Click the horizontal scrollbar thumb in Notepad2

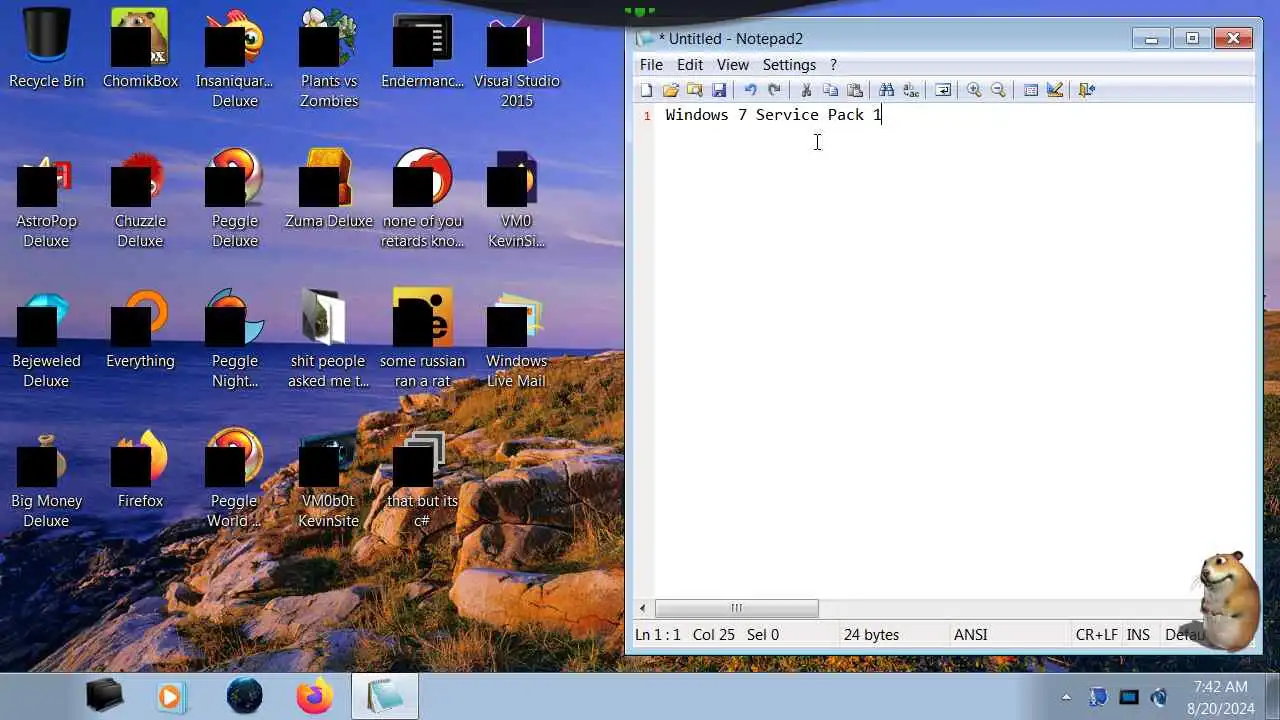click(x=736, y=608)
